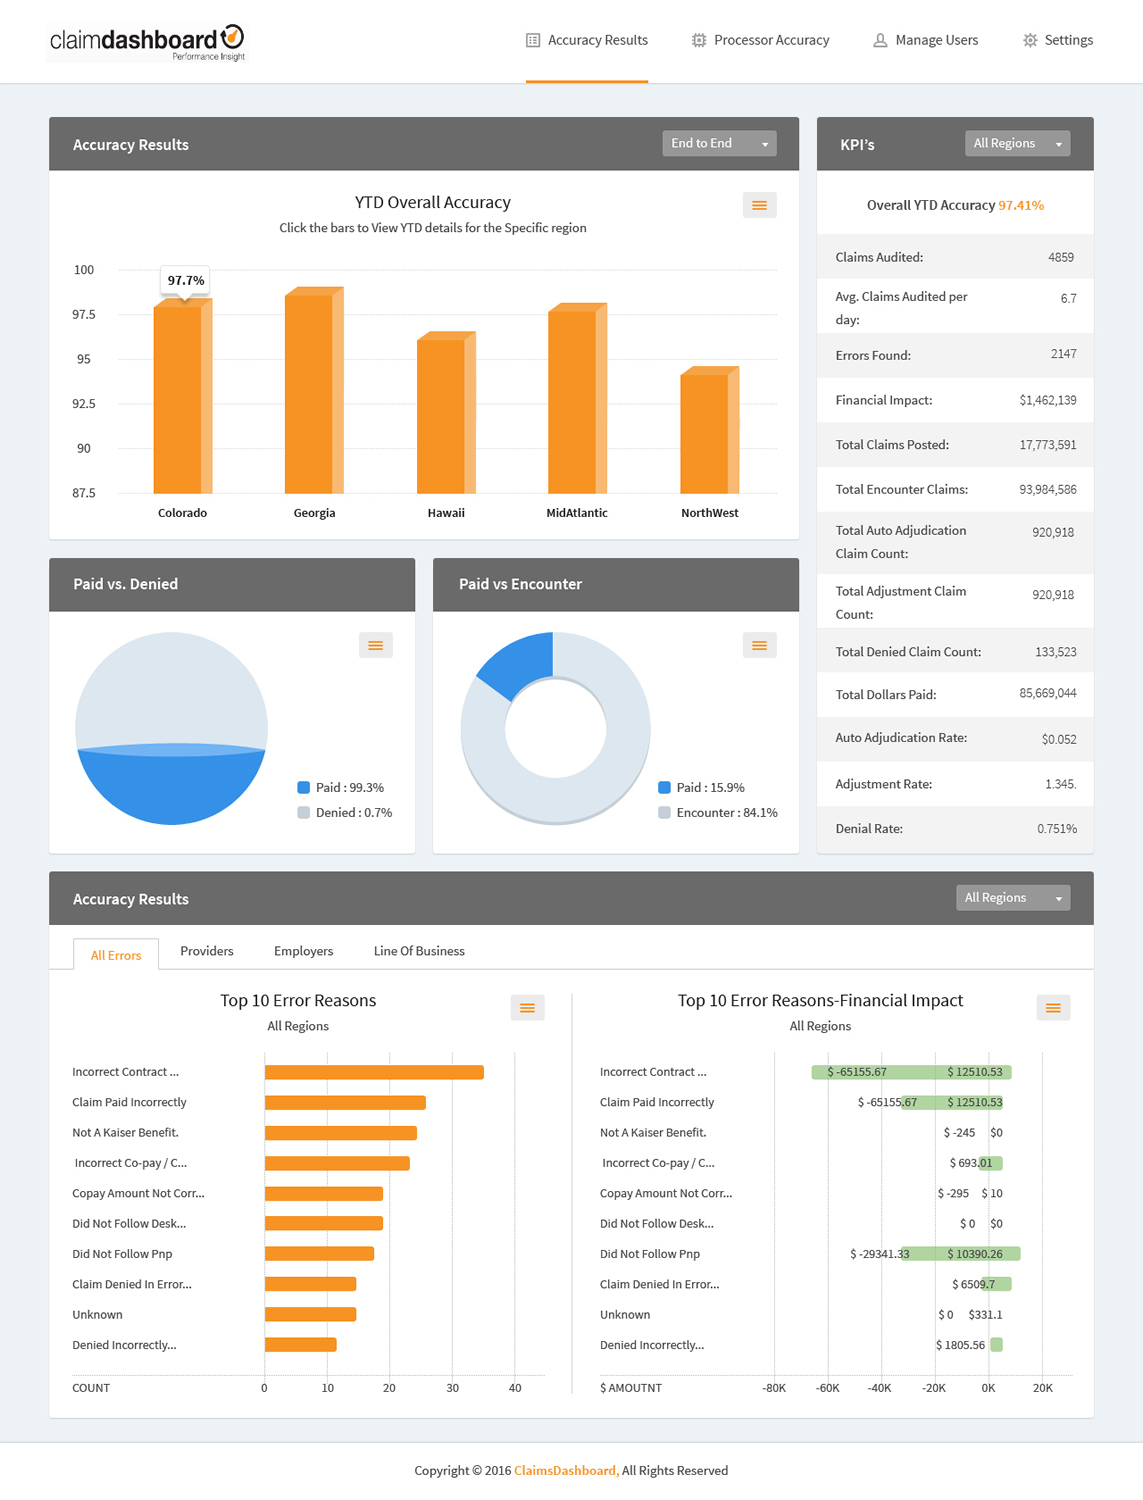Click Total Dollars Paid value 85,669,044

[1048, 693]
